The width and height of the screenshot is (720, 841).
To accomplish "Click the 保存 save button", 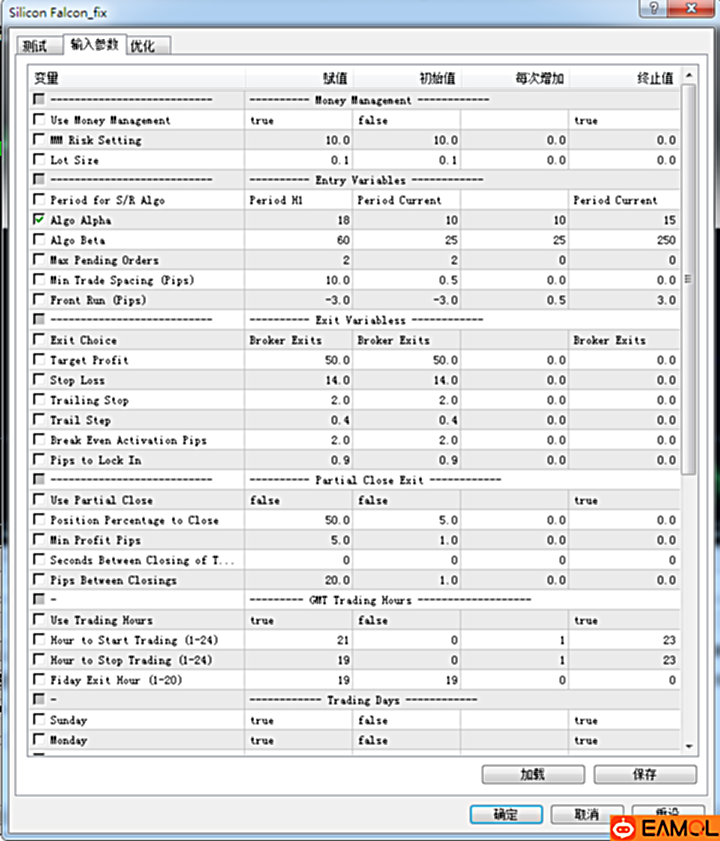I will [x=645, y=775].
